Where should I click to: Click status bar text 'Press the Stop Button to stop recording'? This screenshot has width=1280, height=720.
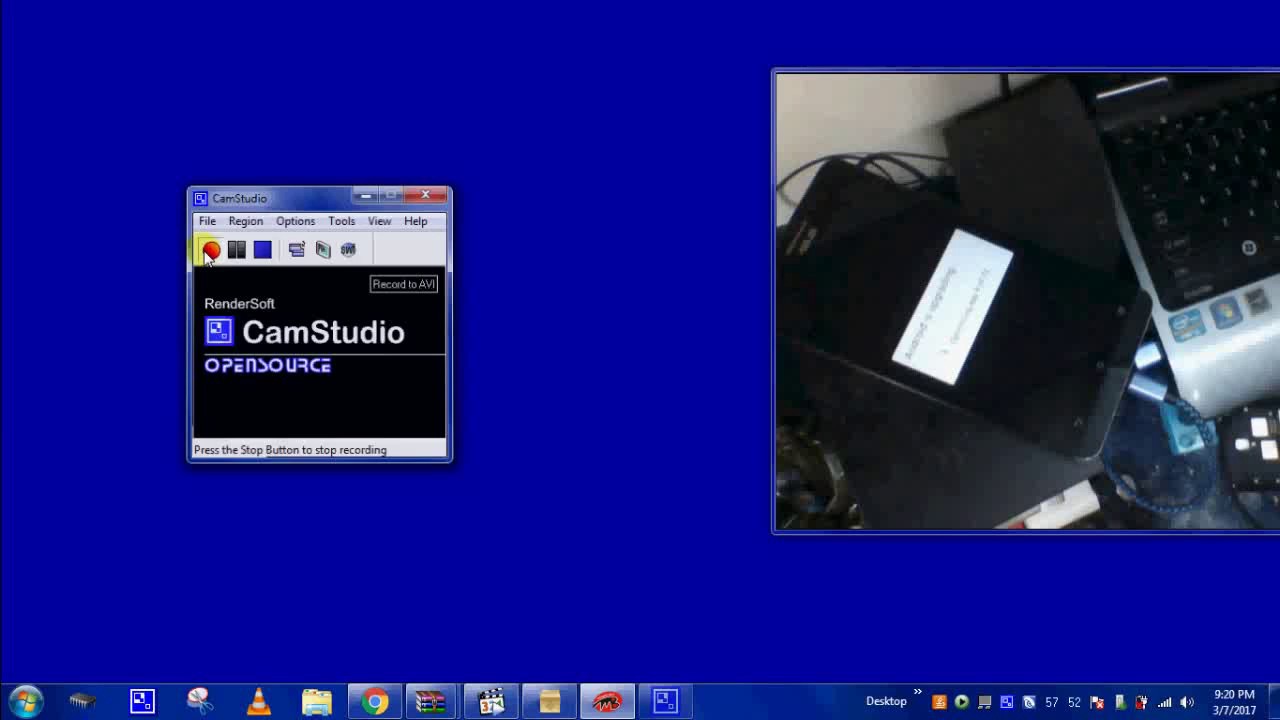[x=290, y=450]
